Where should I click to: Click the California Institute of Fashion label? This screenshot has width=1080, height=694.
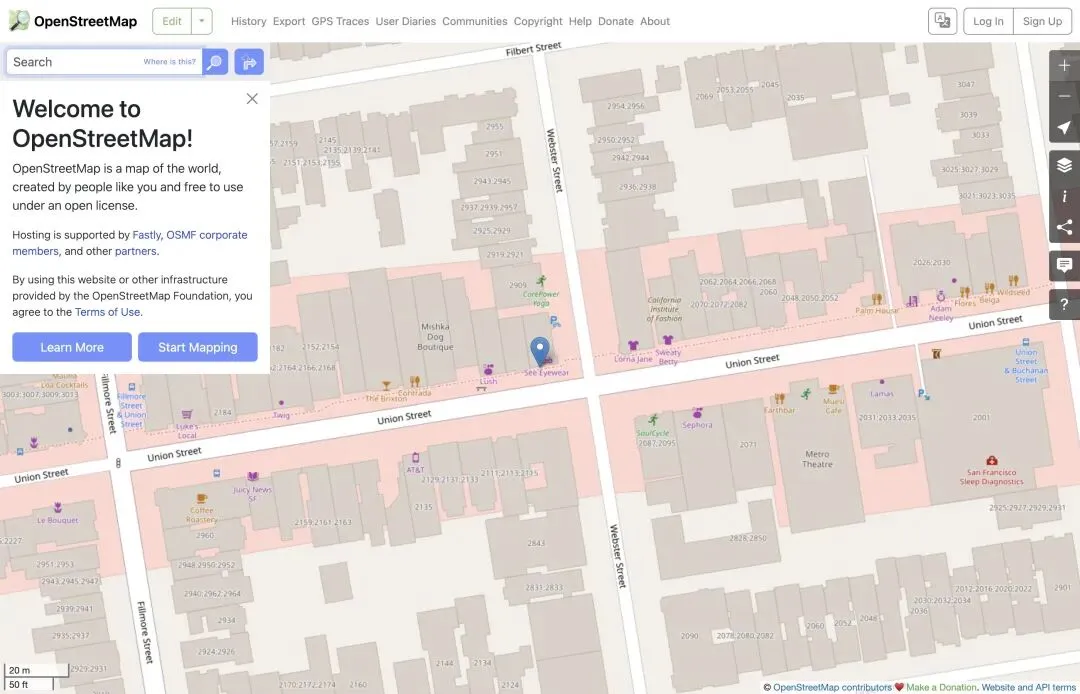pos(664,309)
